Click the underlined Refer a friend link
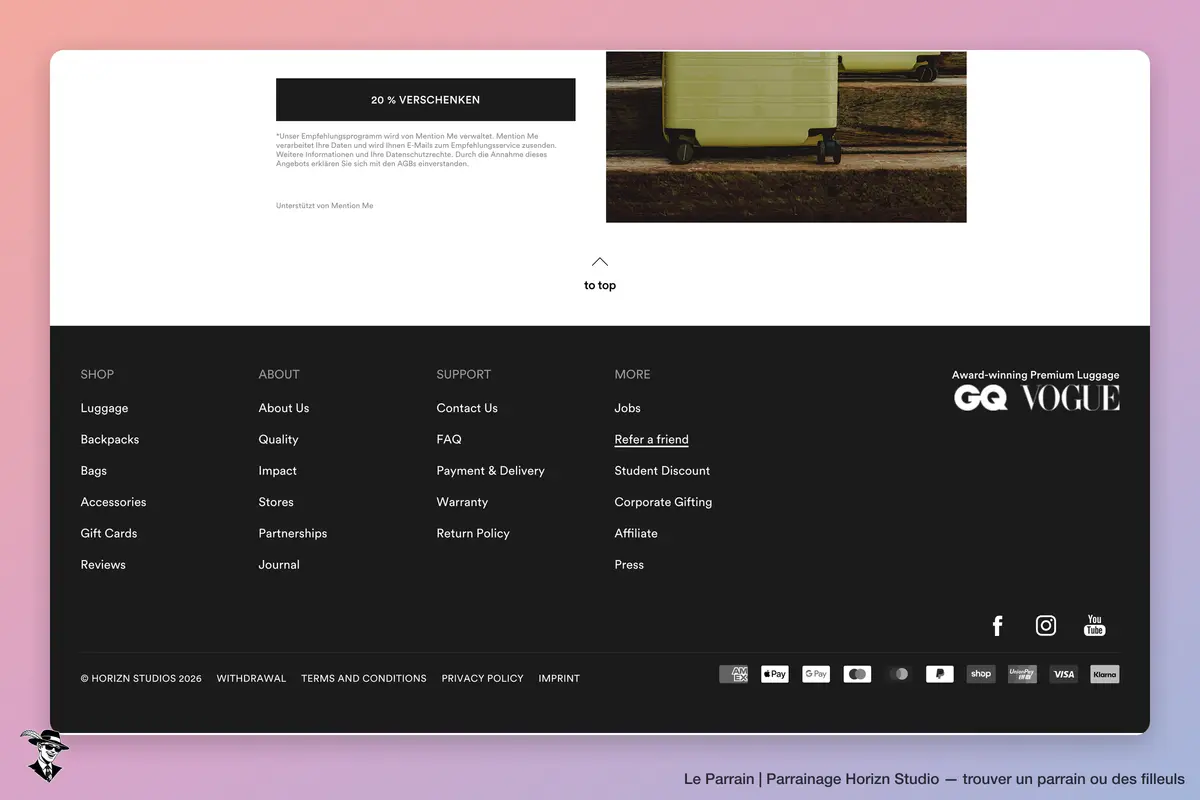 coord(652,439)
